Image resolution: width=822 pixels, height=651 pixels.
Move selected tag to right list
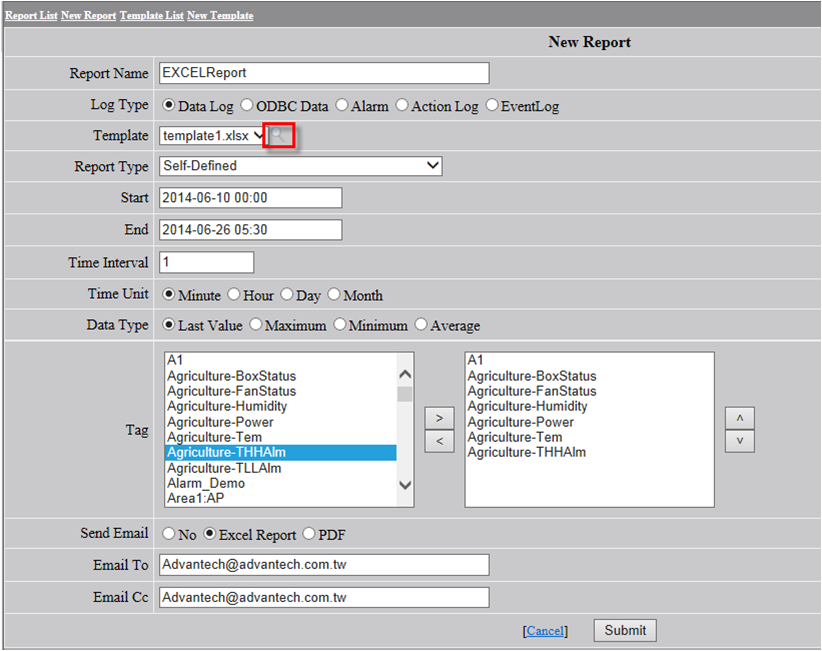[439, 416]
